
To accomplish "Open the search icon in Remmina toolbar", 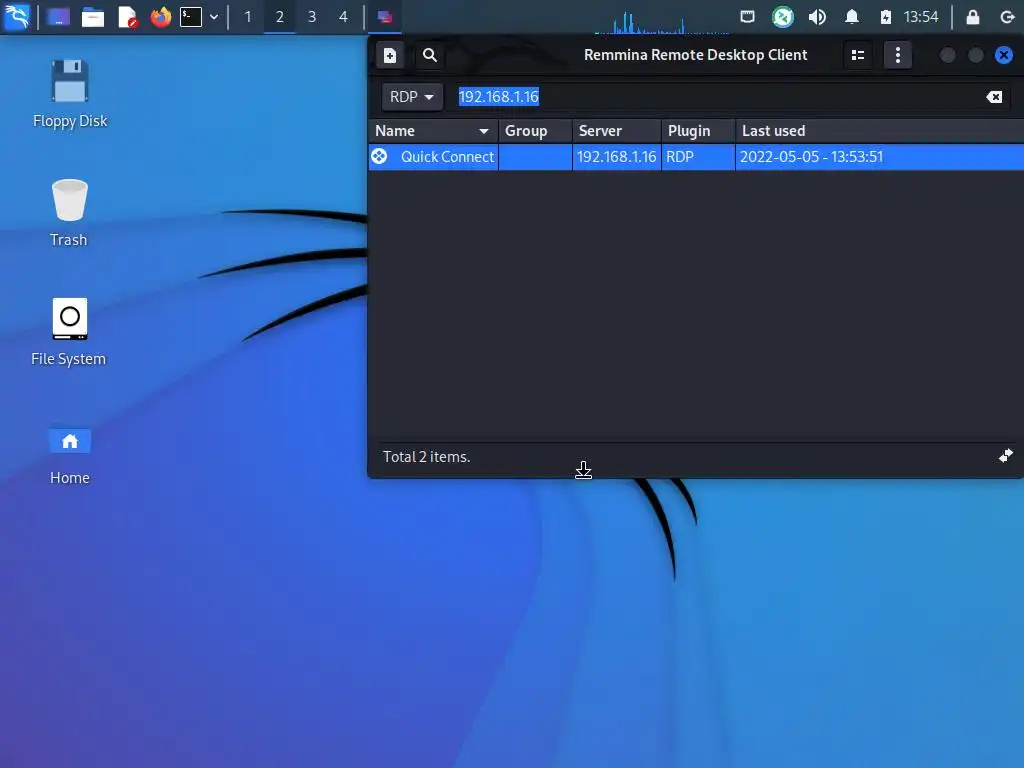I will pos(430,56).
